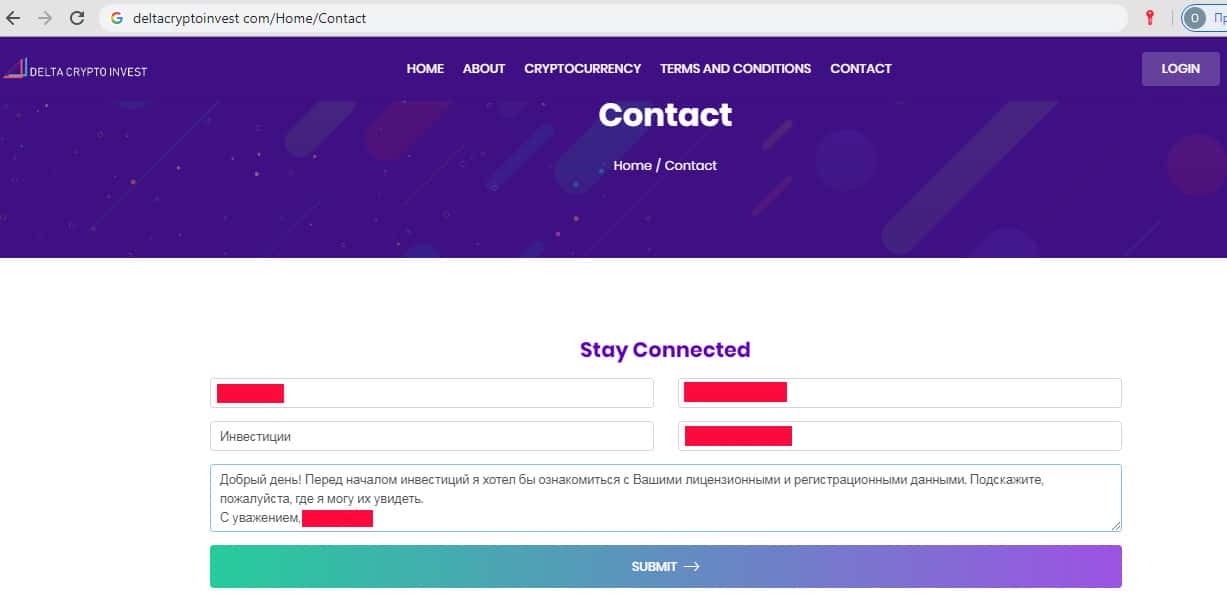Open the HOME menu item

tap(425, 69)
